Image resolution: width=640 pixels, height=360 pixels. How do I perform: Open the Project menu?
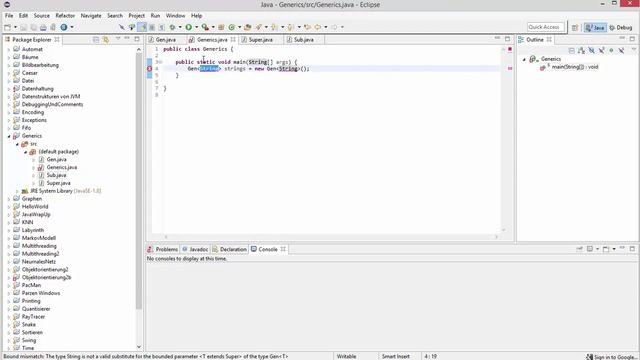coord(137,16)
